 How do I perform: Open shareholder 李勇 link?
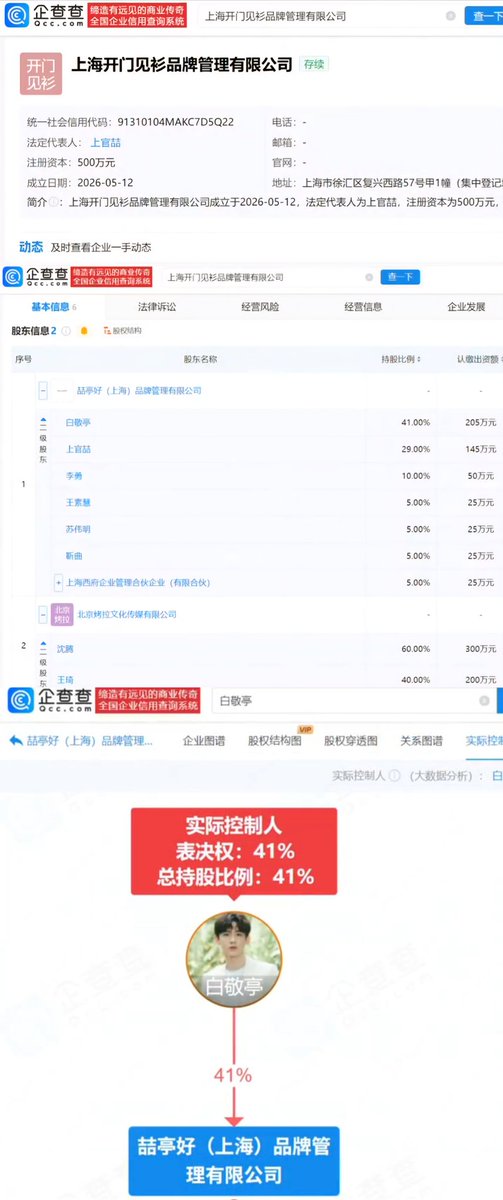pos(74,476)
